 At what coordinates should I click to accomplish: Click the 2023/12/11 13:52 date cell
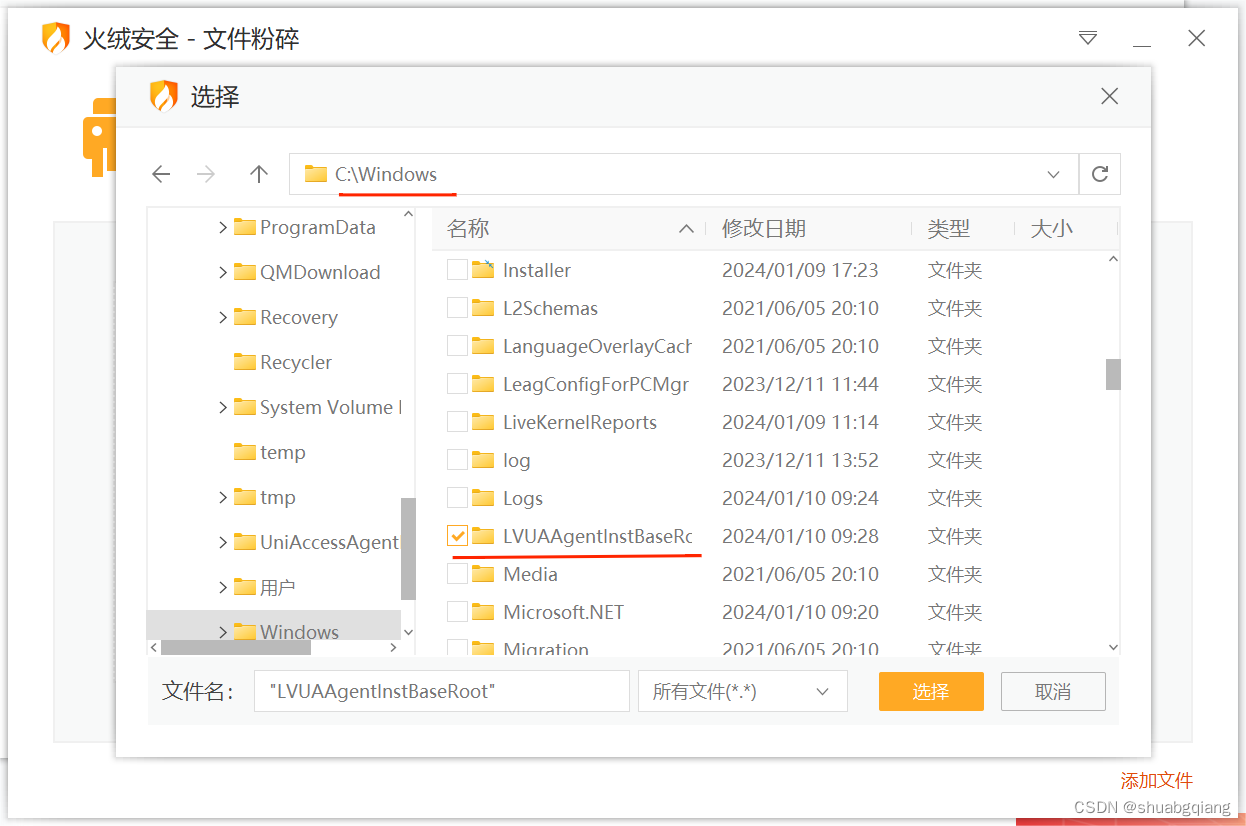pyautogui.click(x=800, y=460)
